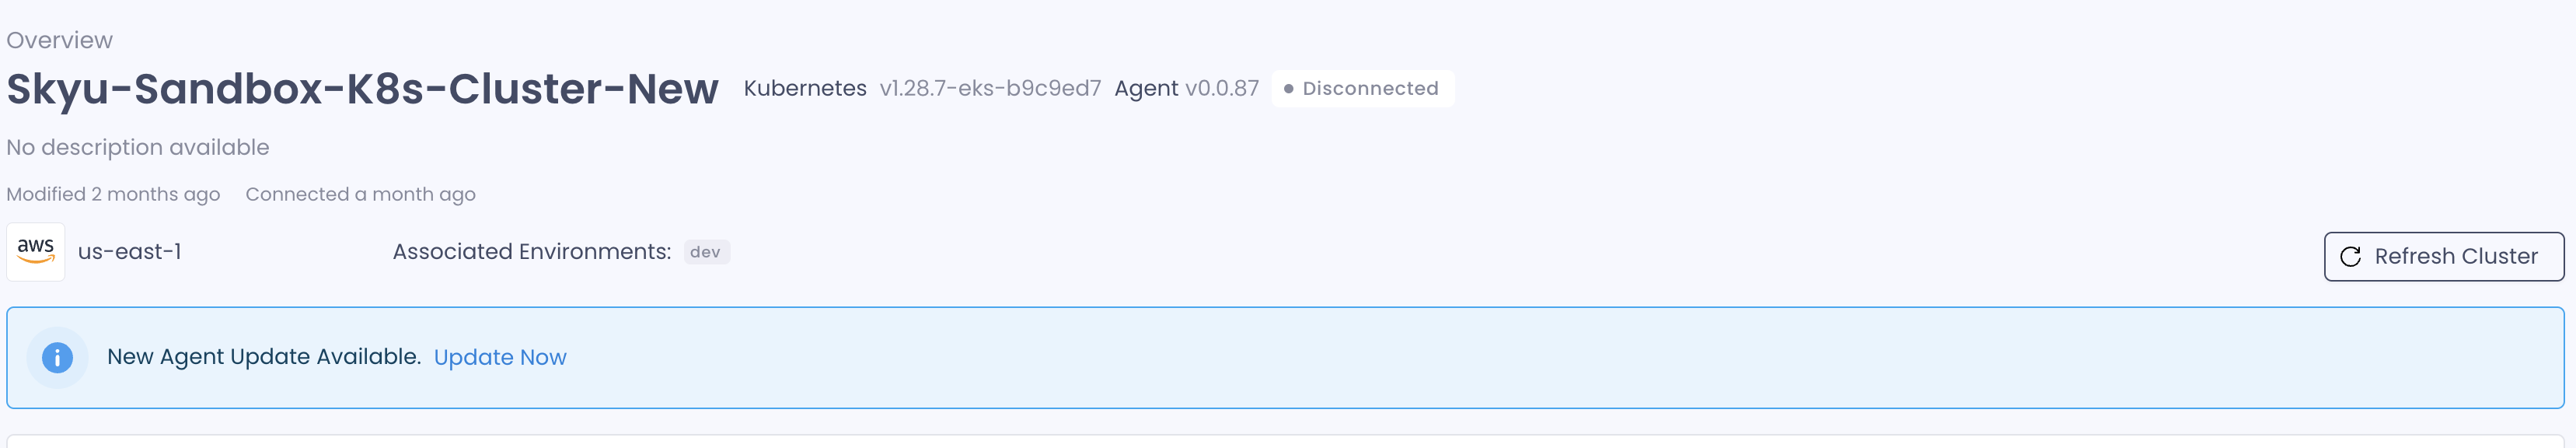
Task: Click the blue info circle icon
Action: (57, 357)
